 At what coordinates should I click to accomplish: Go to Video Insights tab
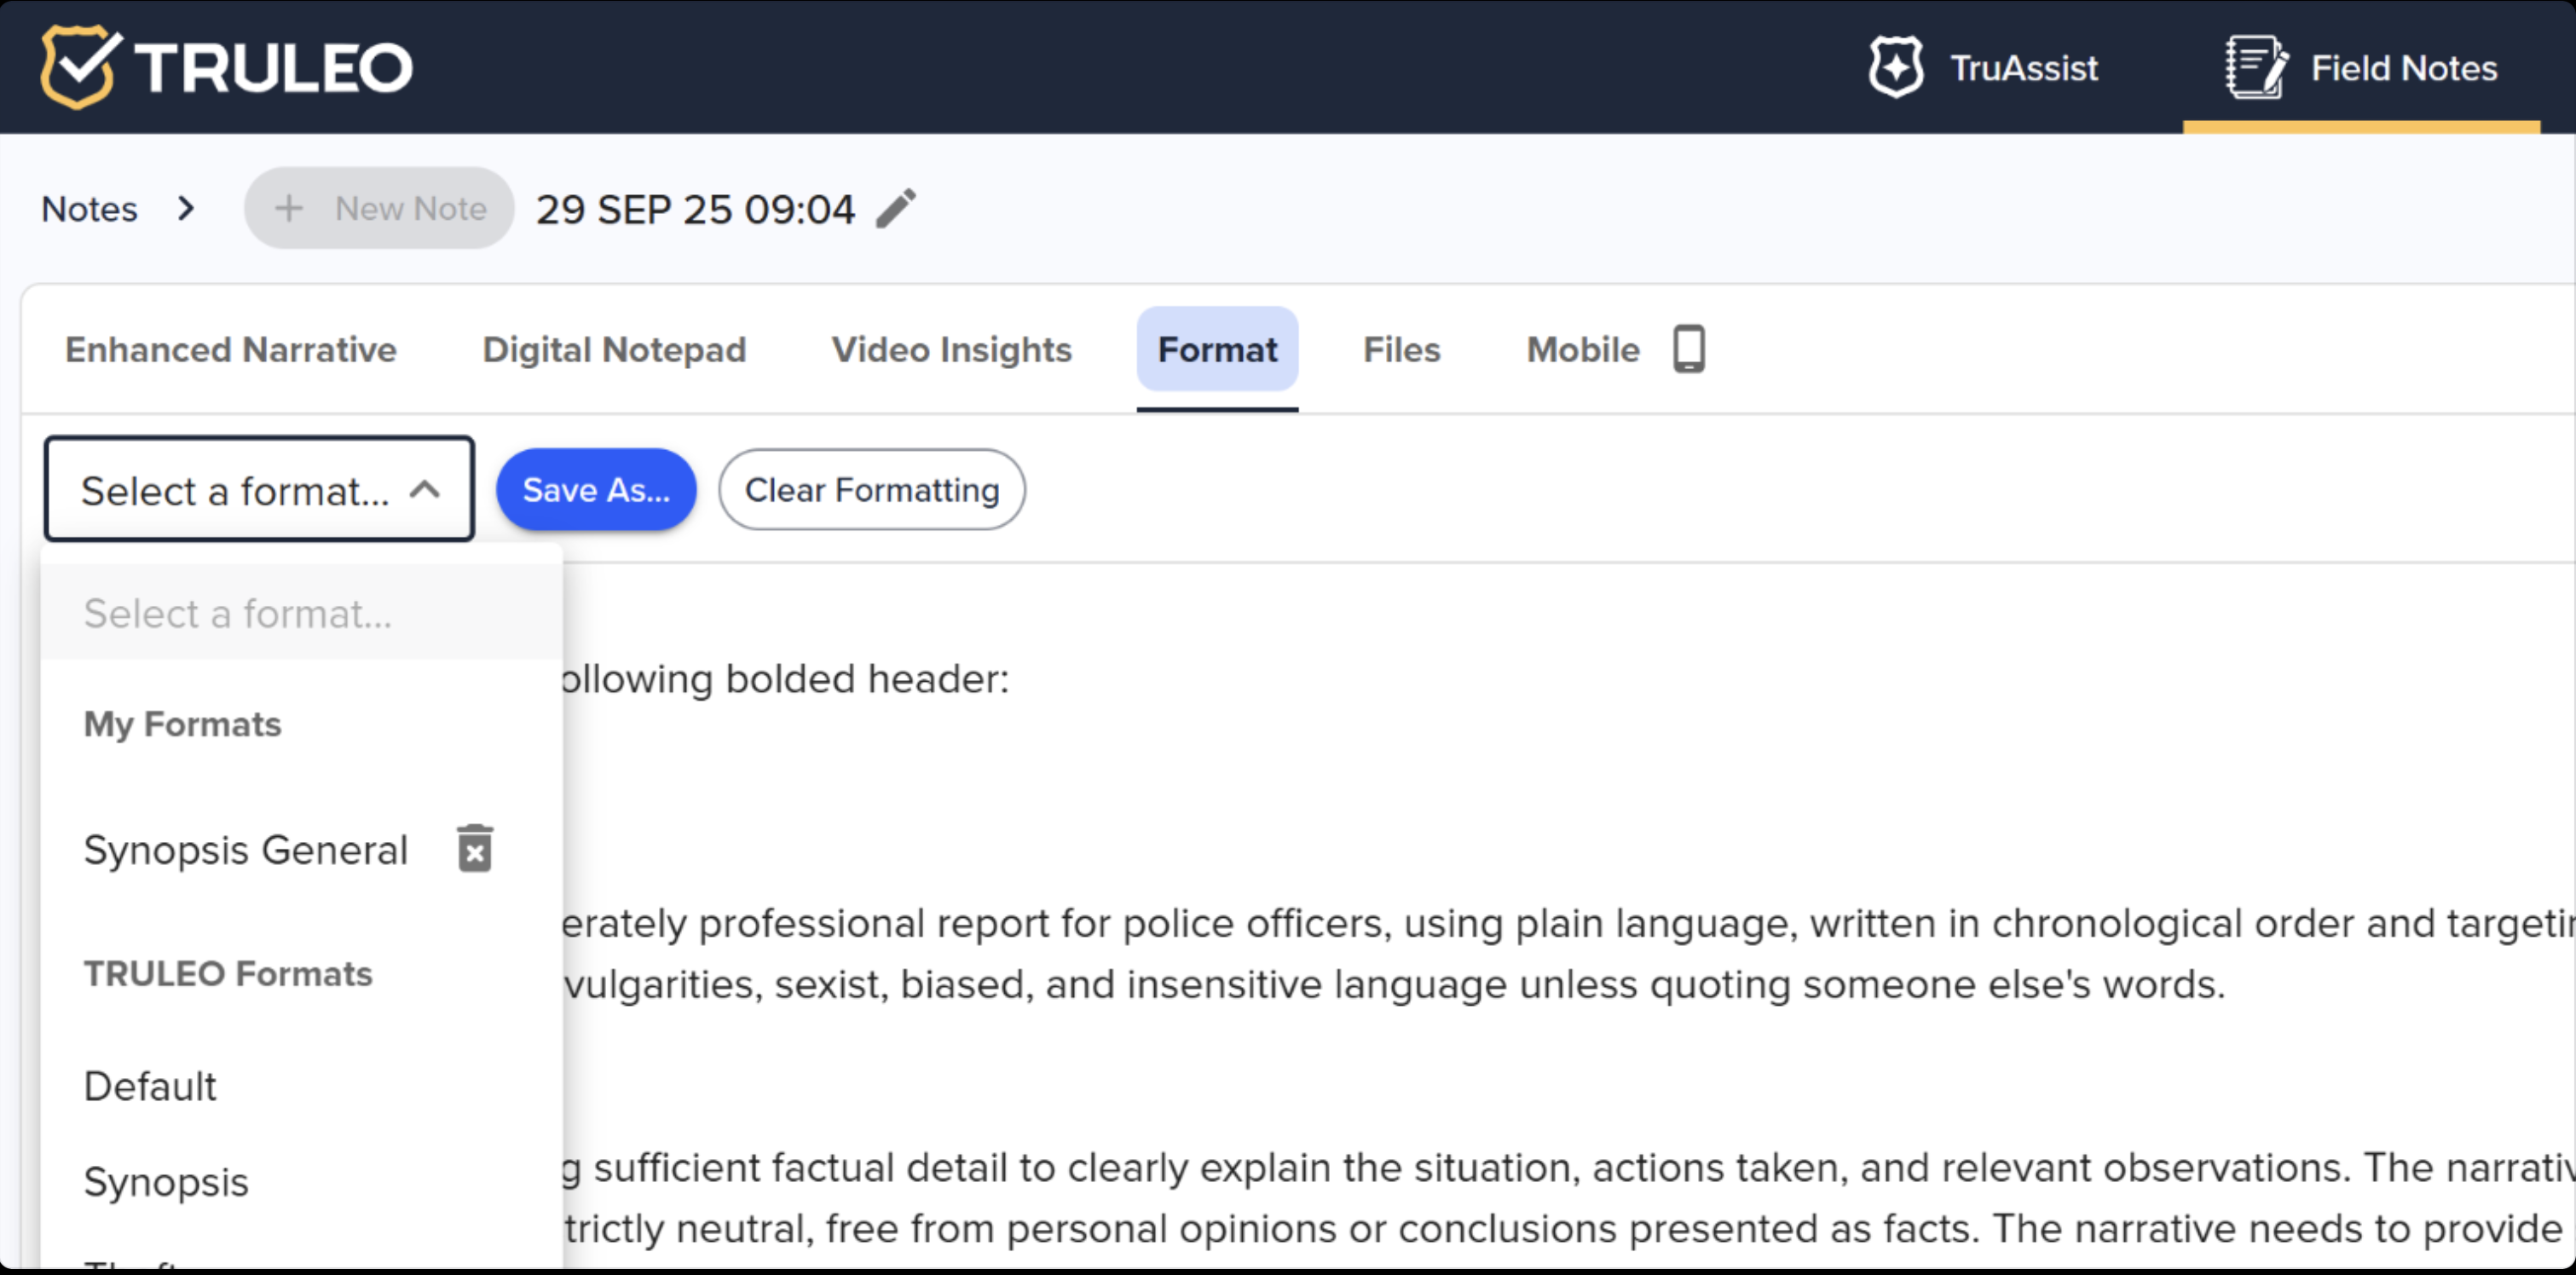[951, 349]
